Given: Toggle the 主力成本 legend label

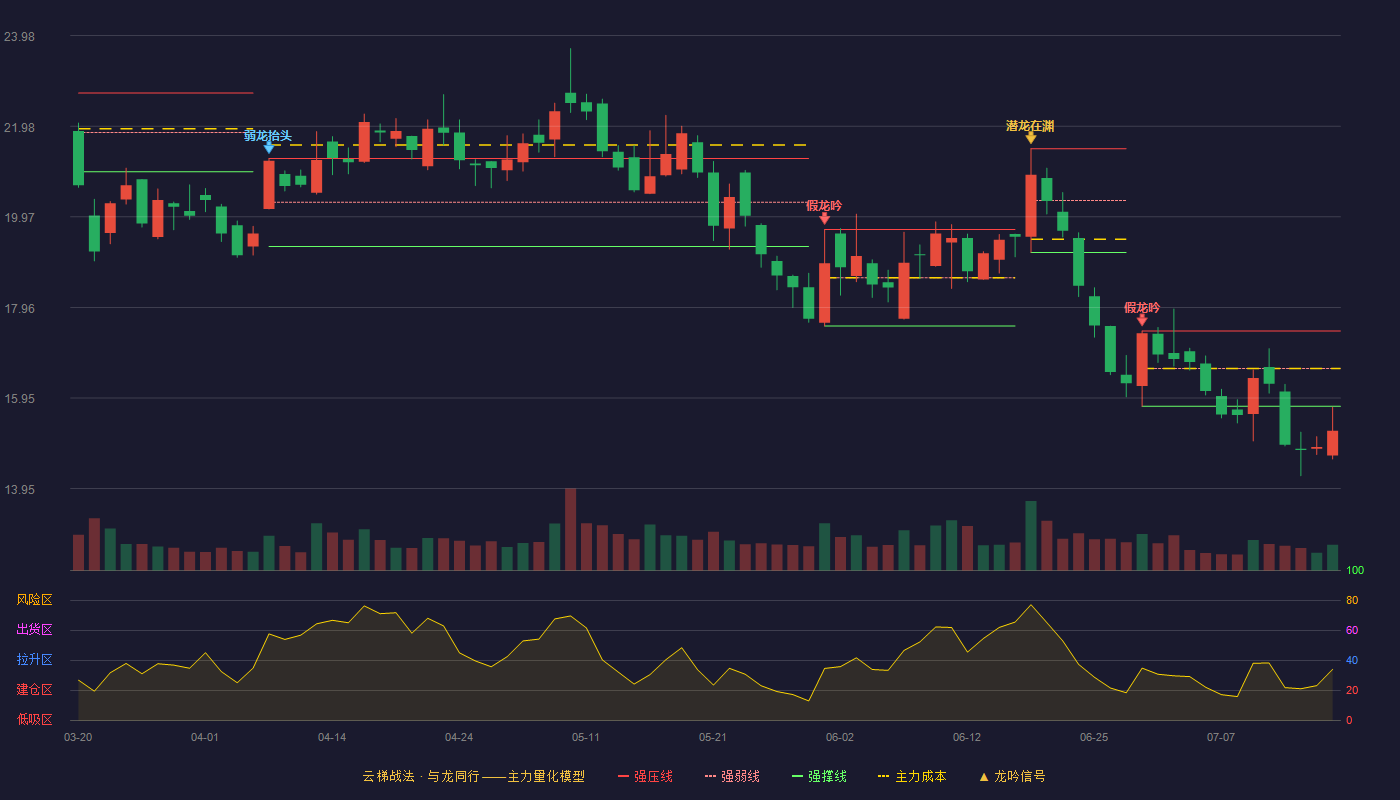Looking at the screenshot, I should pyautogui.click(x=921, y=776).
